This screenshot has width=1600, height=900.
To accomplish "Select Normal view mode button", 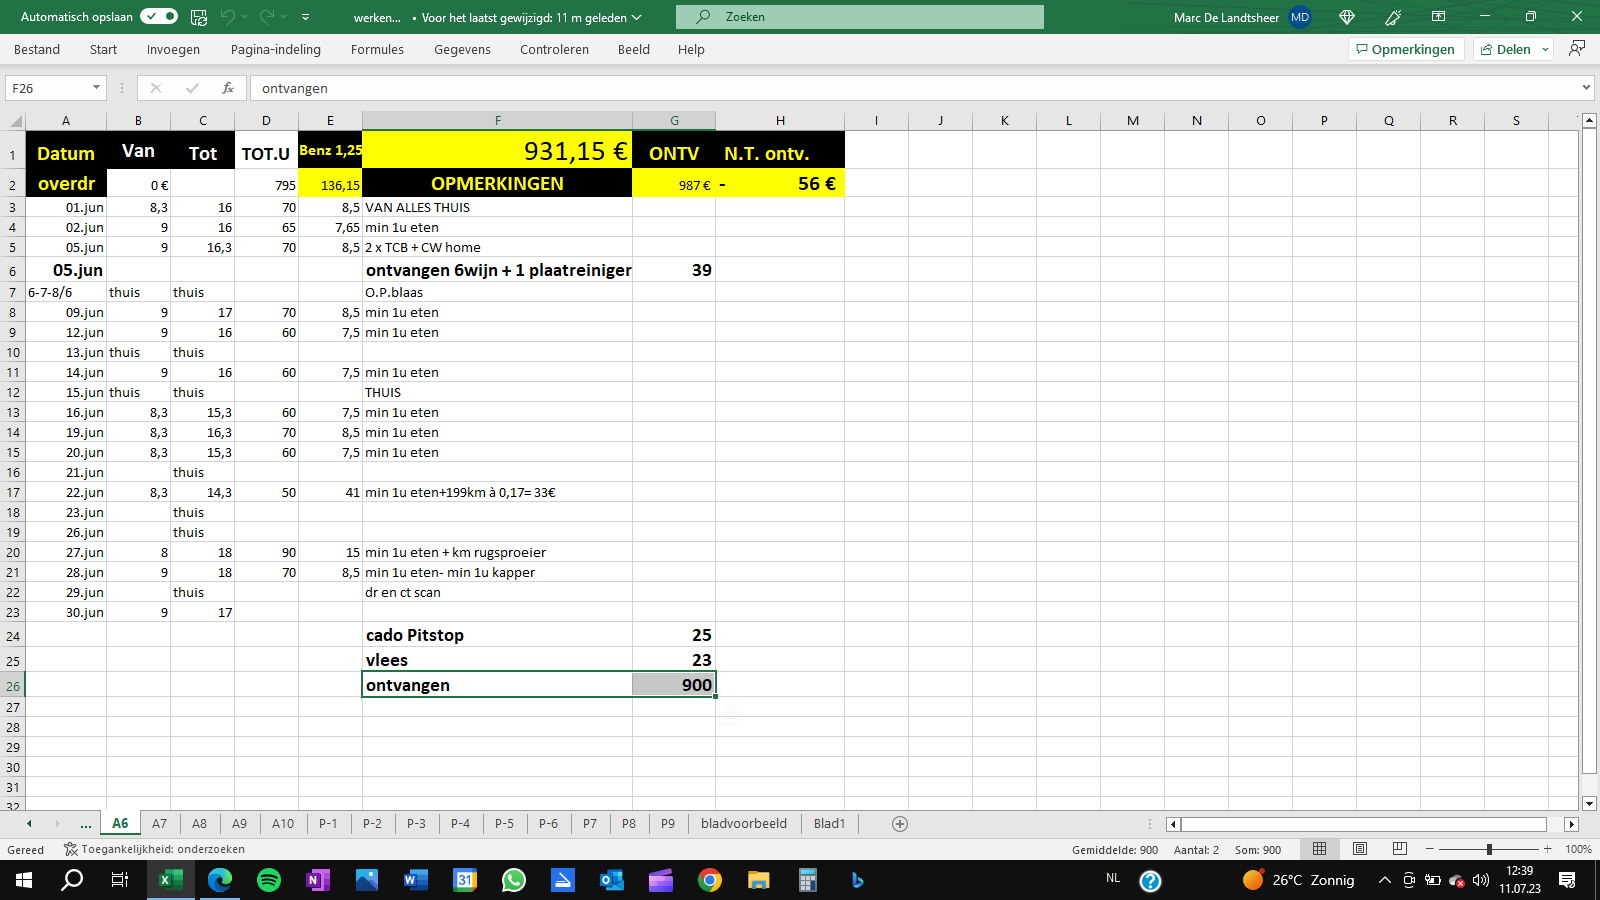I will [x=1320, y=849].
